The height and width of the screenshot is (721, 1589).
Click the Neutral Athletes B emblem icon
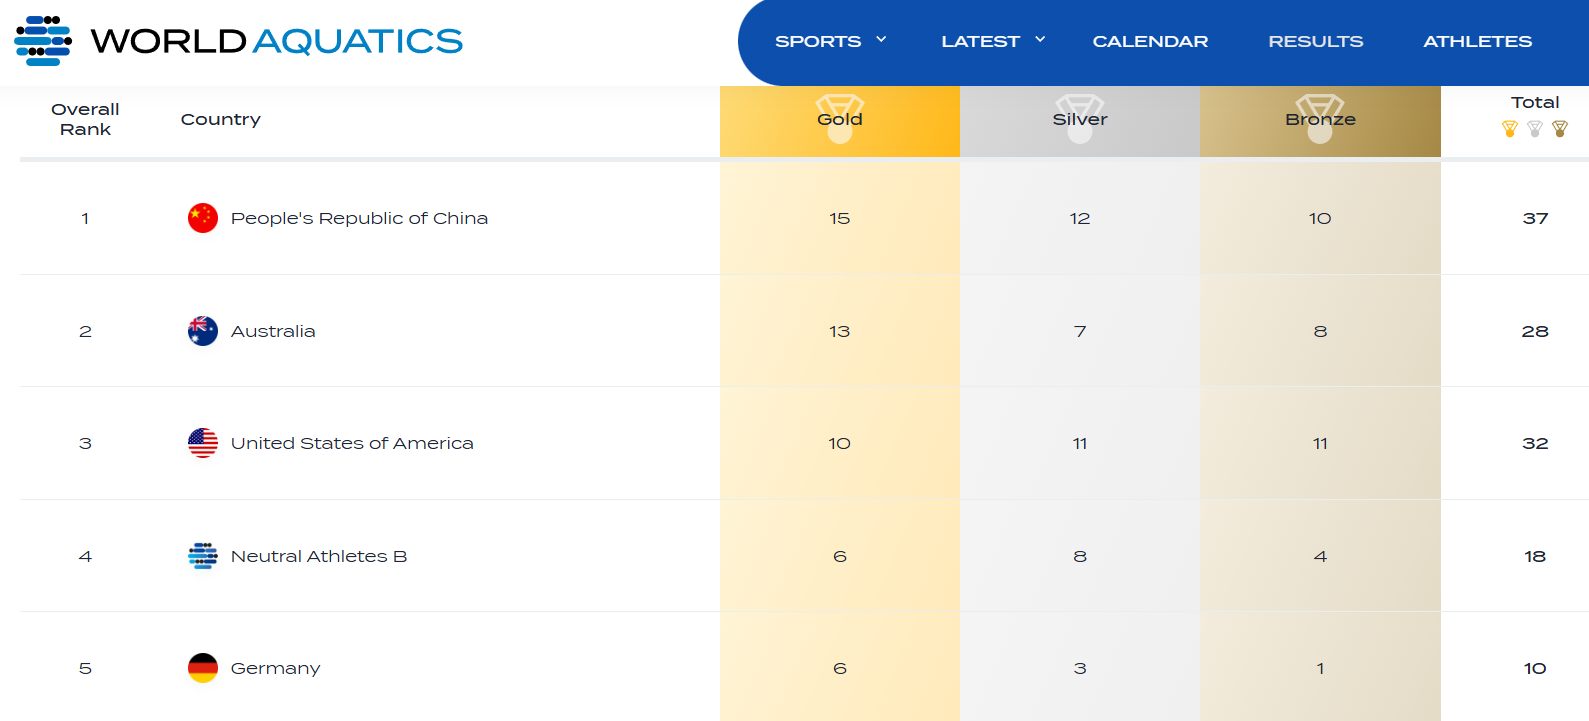click(203, 556)
